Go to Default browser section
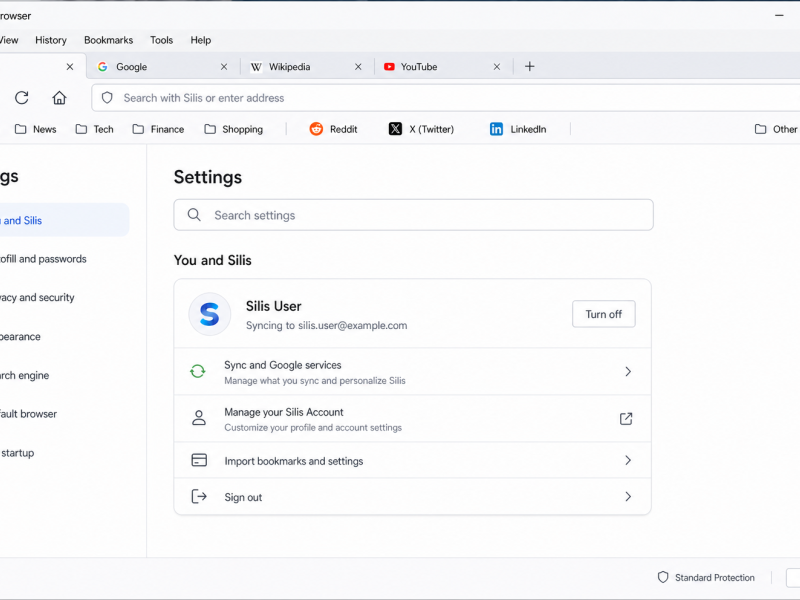This screenshot has height=600, width=800. click(x=28, y=414)
